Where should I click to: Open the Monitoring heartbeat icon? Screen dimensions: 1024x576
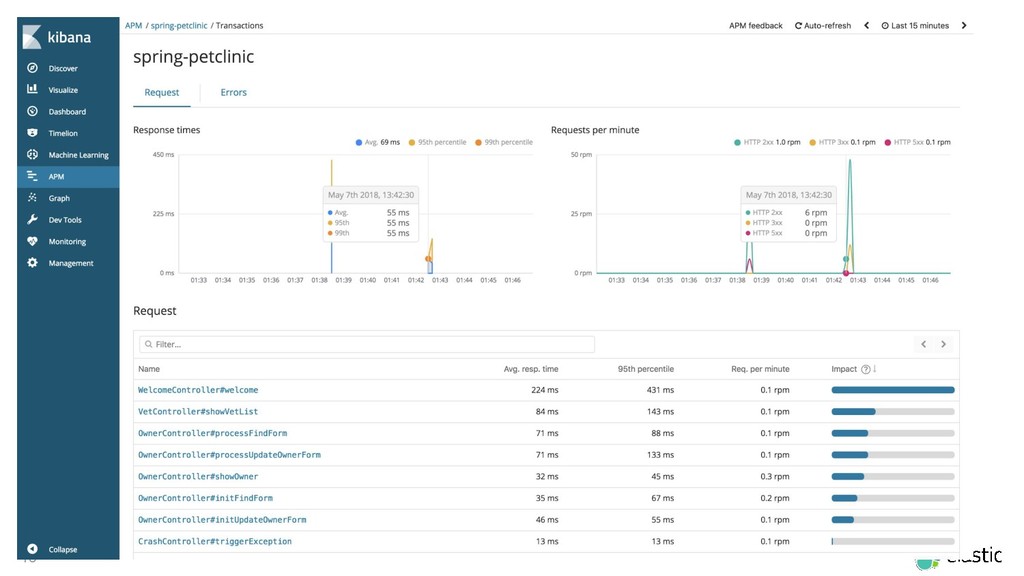point(32,242)
